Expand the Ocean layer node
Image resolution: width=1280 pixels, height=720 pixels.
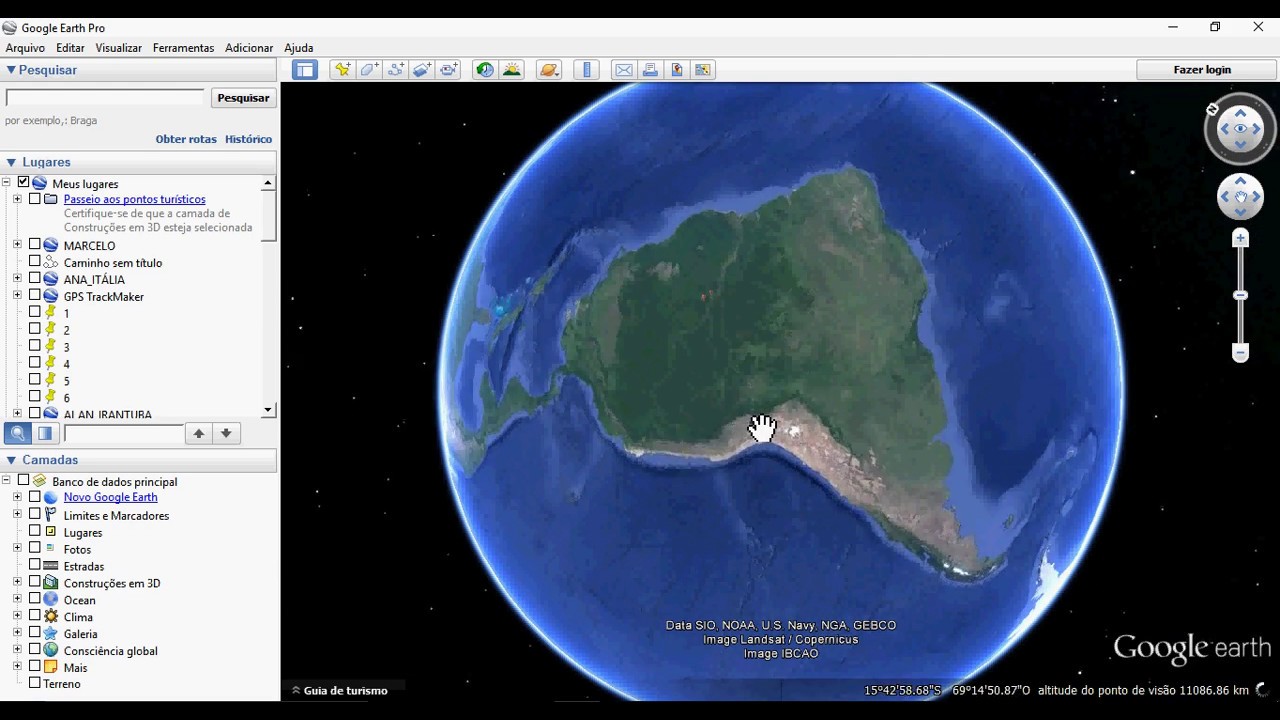point(17,598)
